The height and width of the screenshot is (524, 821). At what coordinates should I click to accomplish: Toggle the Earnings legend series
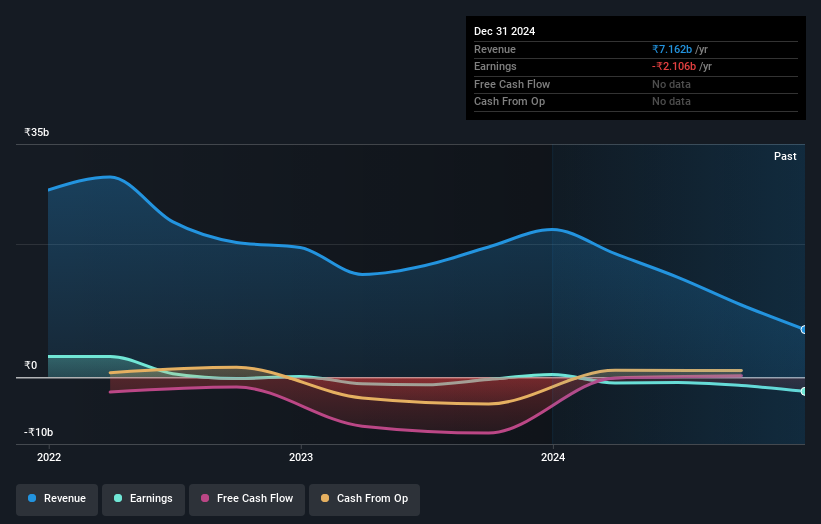click(x=143, y=499)
